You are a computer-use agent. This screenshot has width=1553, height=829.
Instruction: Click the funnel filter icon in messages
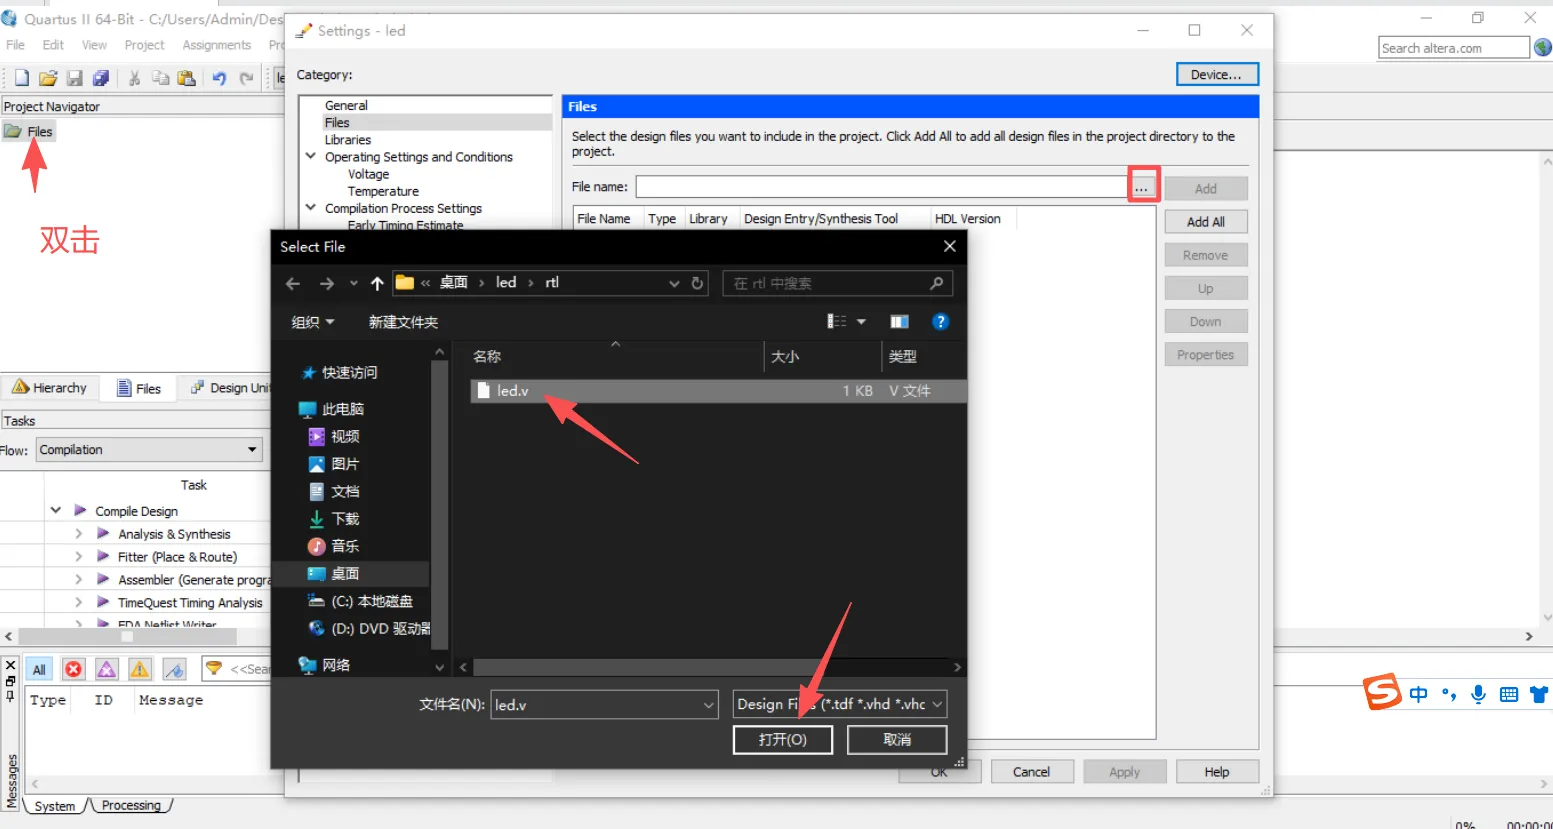(x=213, y=668)
